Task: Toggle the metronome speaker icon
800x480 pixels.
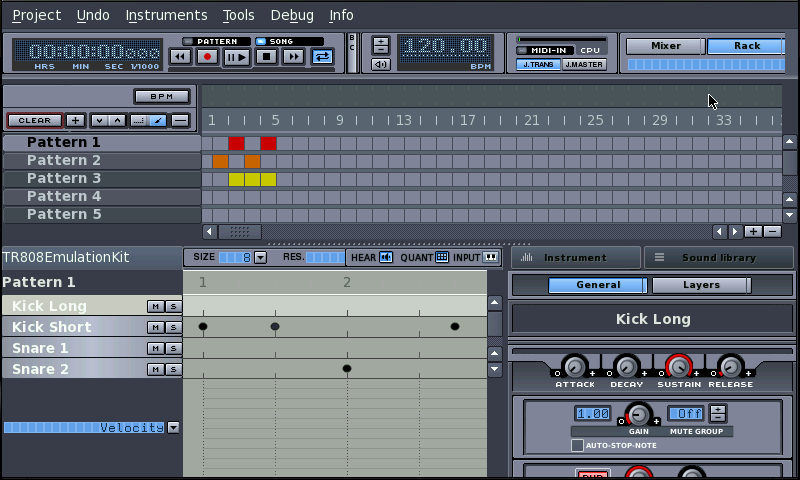Action: pyautogui.click(x=380, y=65)
